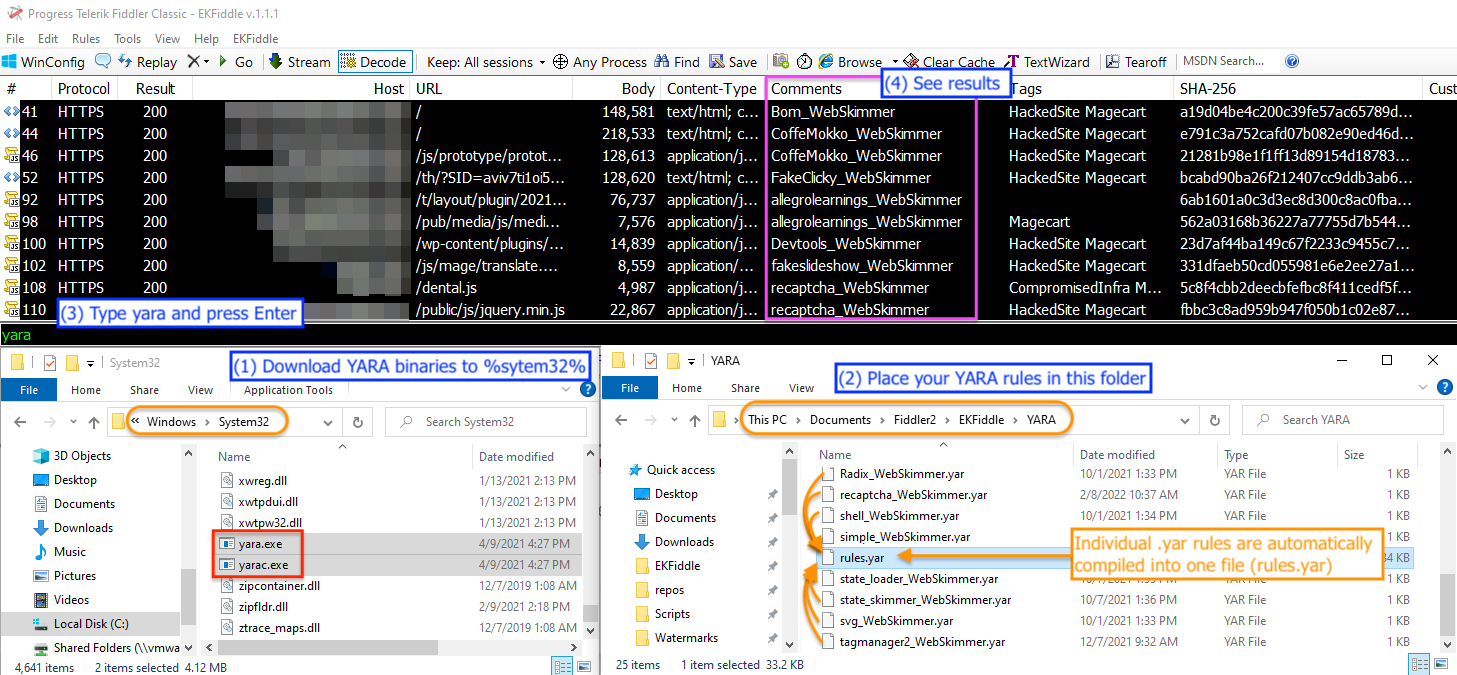1457x675 pixels.
Task: Switch System32 window to large icons view
Action: (584, 666)
